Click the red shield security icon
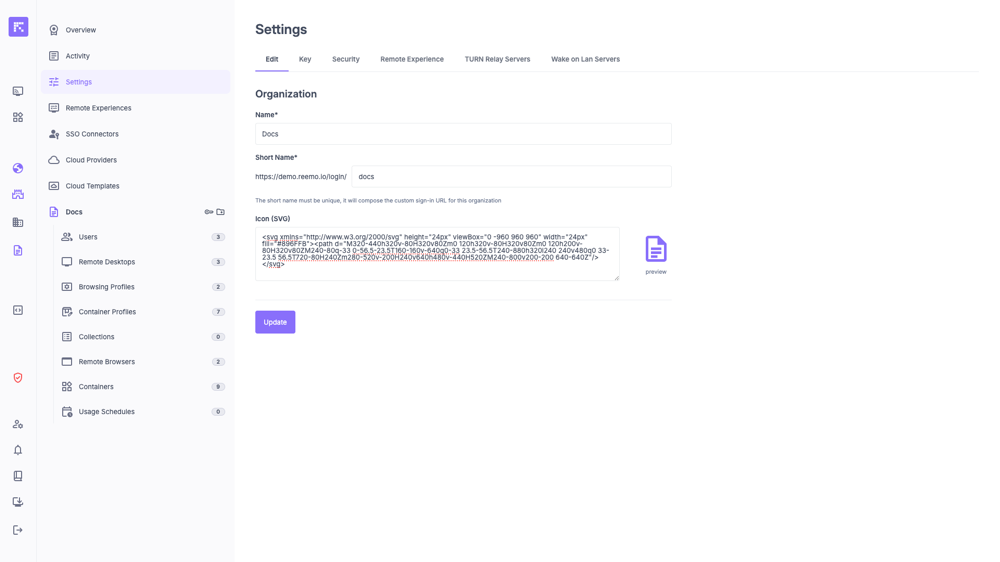 point(18,378)
